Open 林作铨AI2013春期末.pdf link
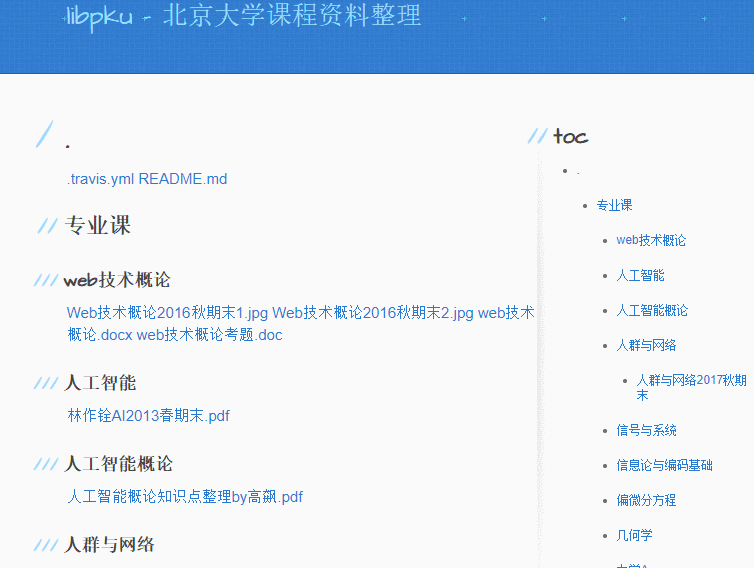The height and width of the screenshot is (568, 754). pos(149,416)
